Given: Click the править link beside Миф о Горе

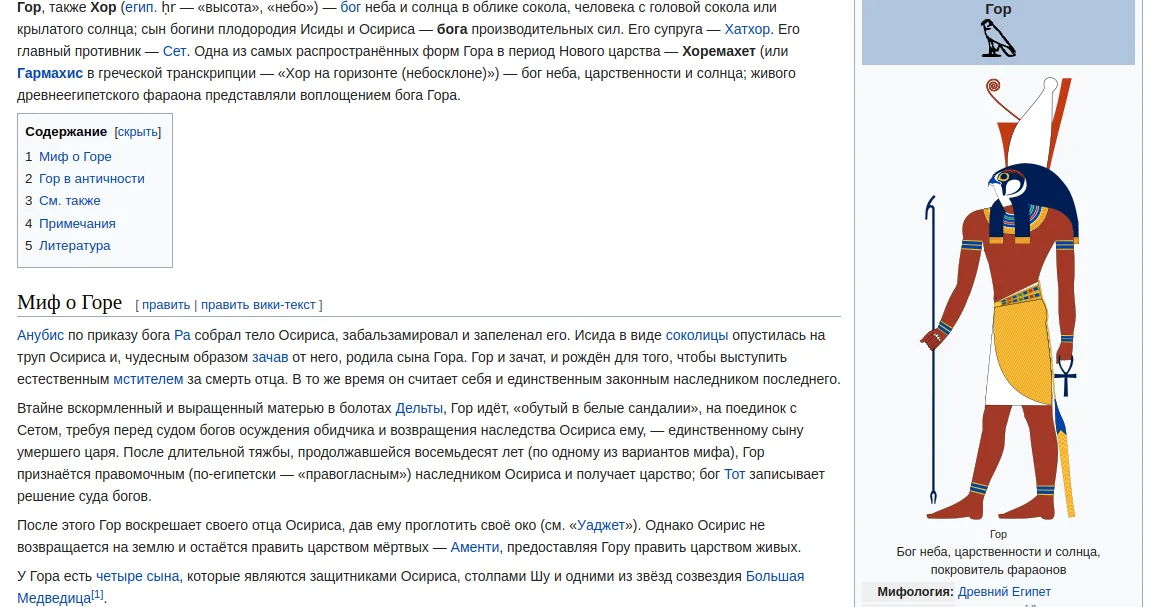Looking at the screenshot, I should pyautogui.click(x=166, y=305).
